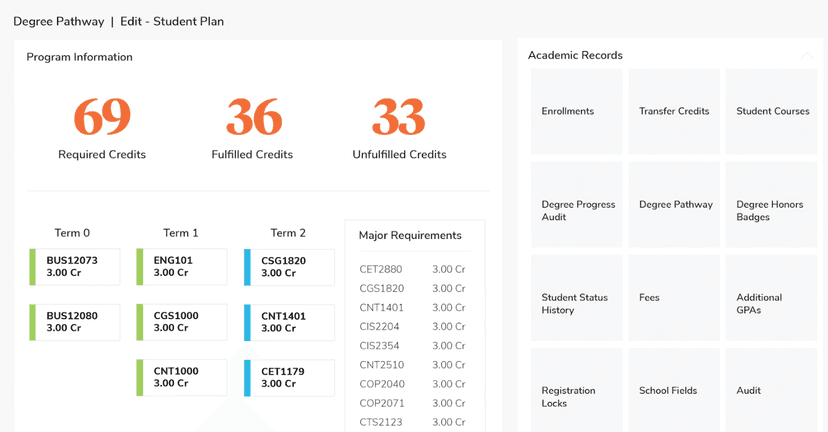Open Registration Locks tile
828x432 pixels.
coord(576,396)
